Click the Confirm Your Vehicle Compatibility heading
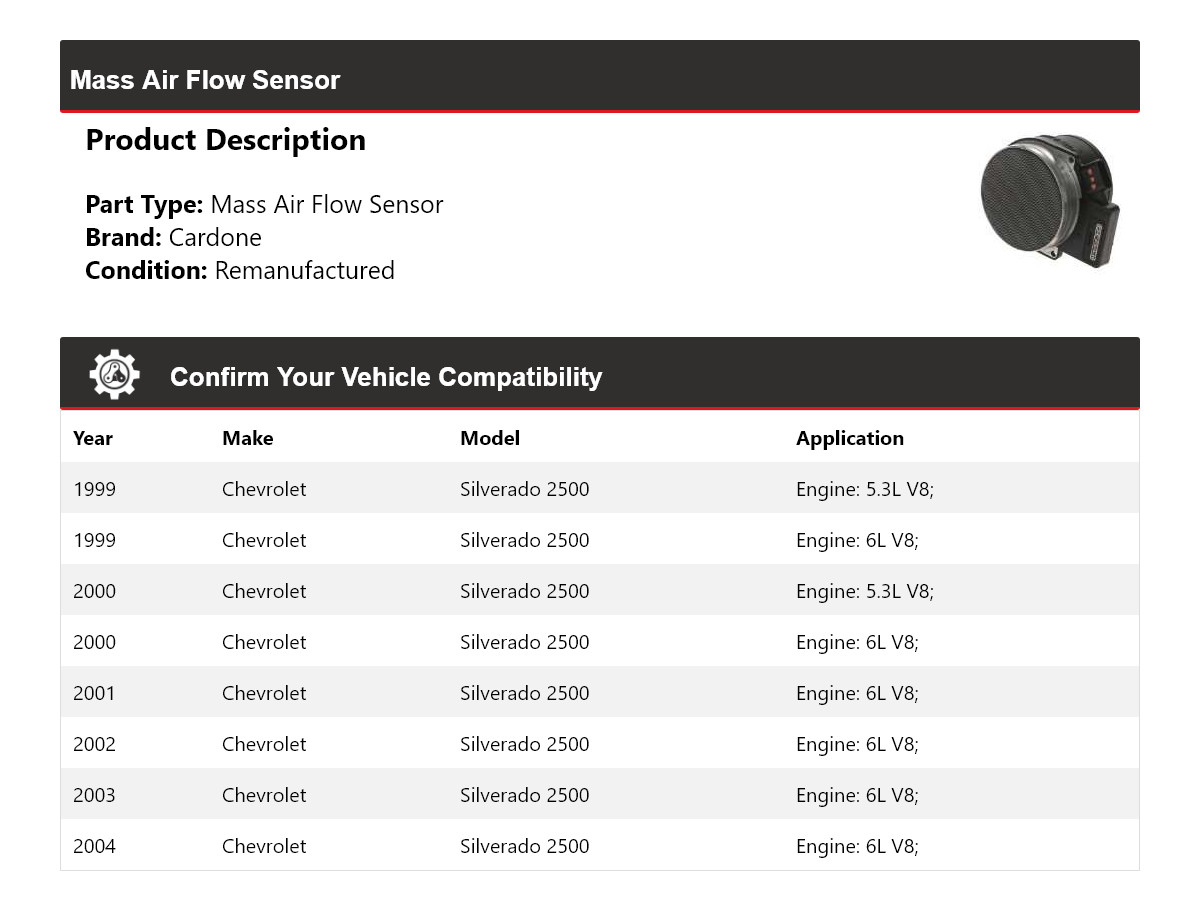This screenshot has height=911, width=1200. (x=385, y=377)
